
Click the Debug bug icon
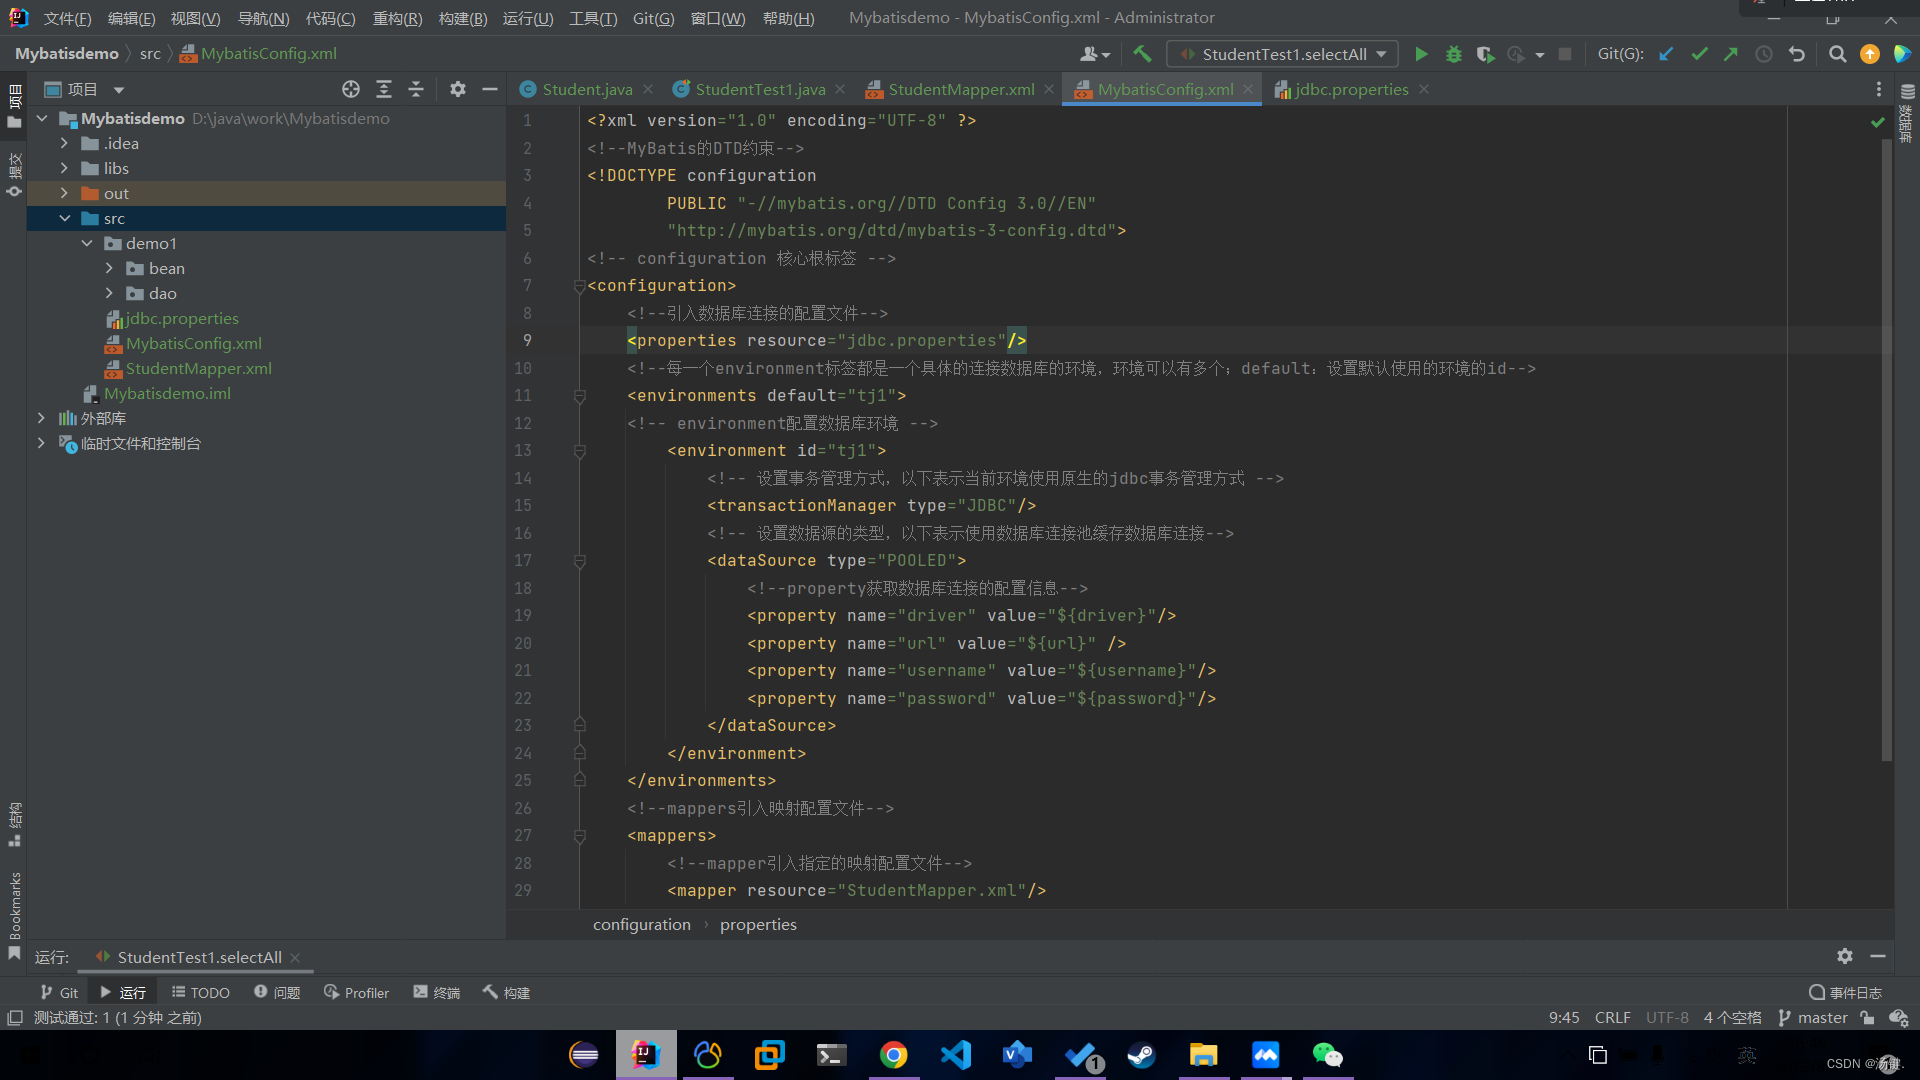coord(1454,54)
